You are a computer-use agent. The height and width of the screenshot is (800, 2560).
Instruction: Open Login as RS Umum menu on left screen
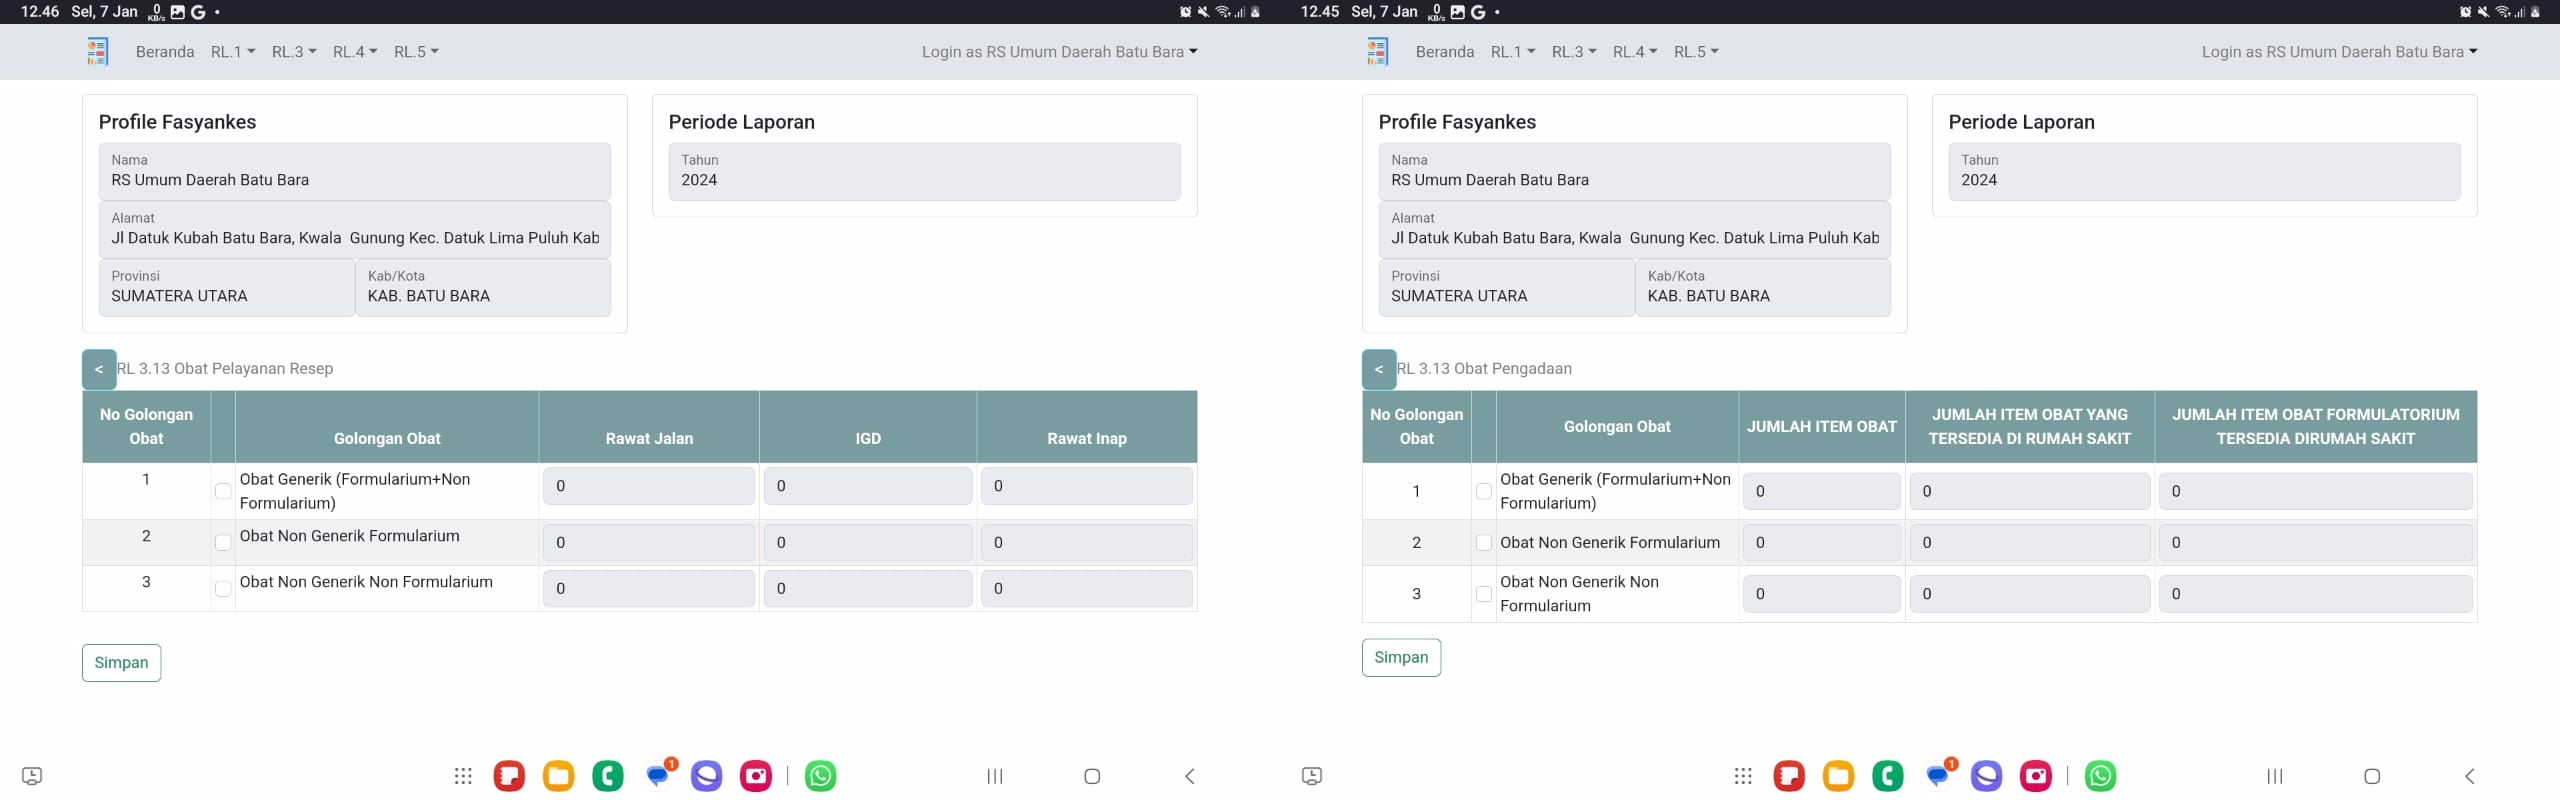(1059, 52)
